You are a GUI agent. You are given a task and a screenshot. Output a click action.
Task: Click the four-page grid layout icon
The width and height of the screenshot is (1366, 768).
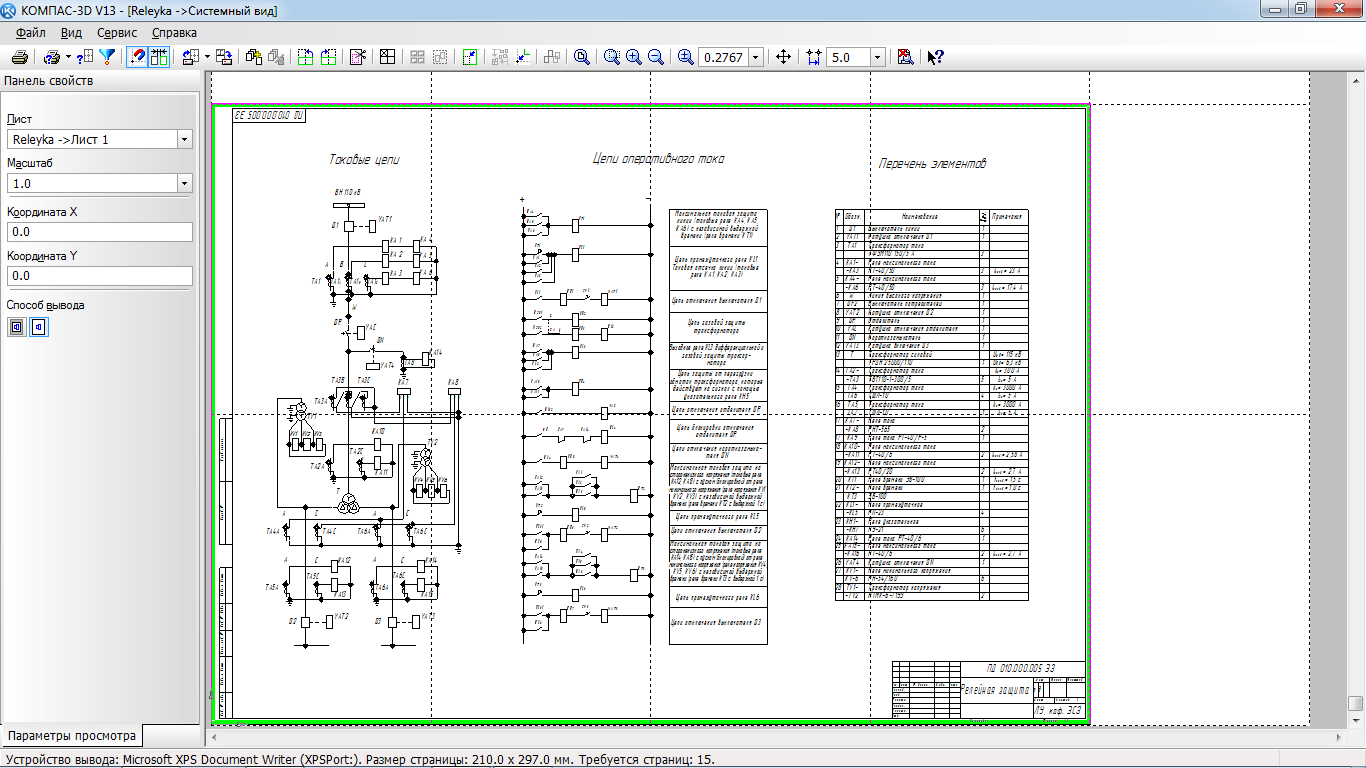point(387,57)
